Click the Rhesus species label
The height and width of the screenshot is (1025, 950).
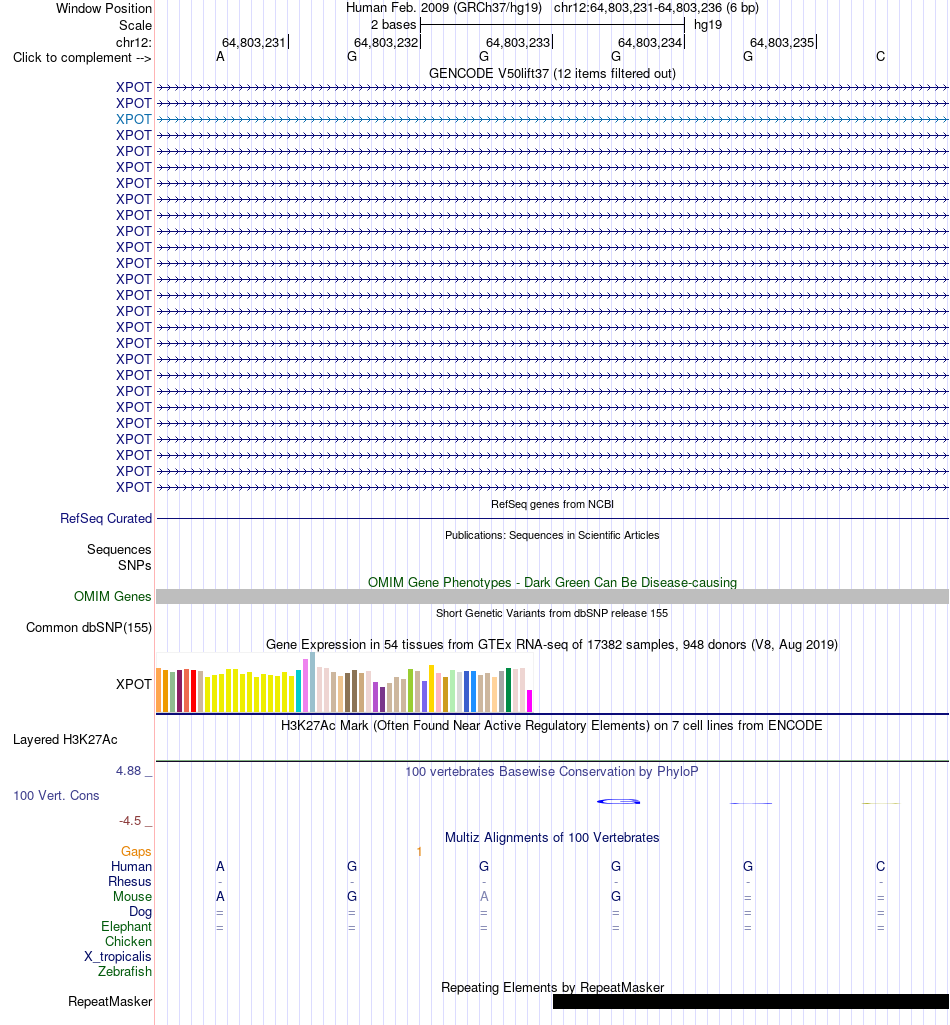point(129,881)
